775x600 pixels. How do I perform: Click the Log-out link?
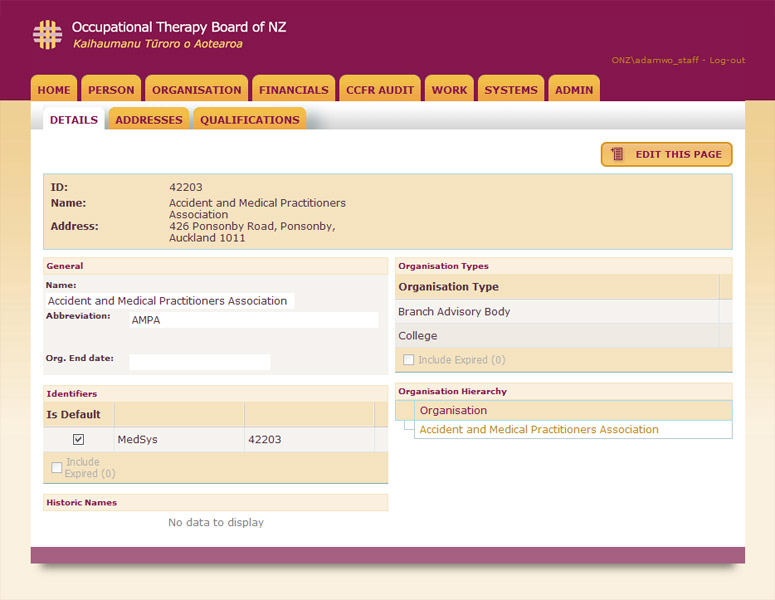pos(727,60)
